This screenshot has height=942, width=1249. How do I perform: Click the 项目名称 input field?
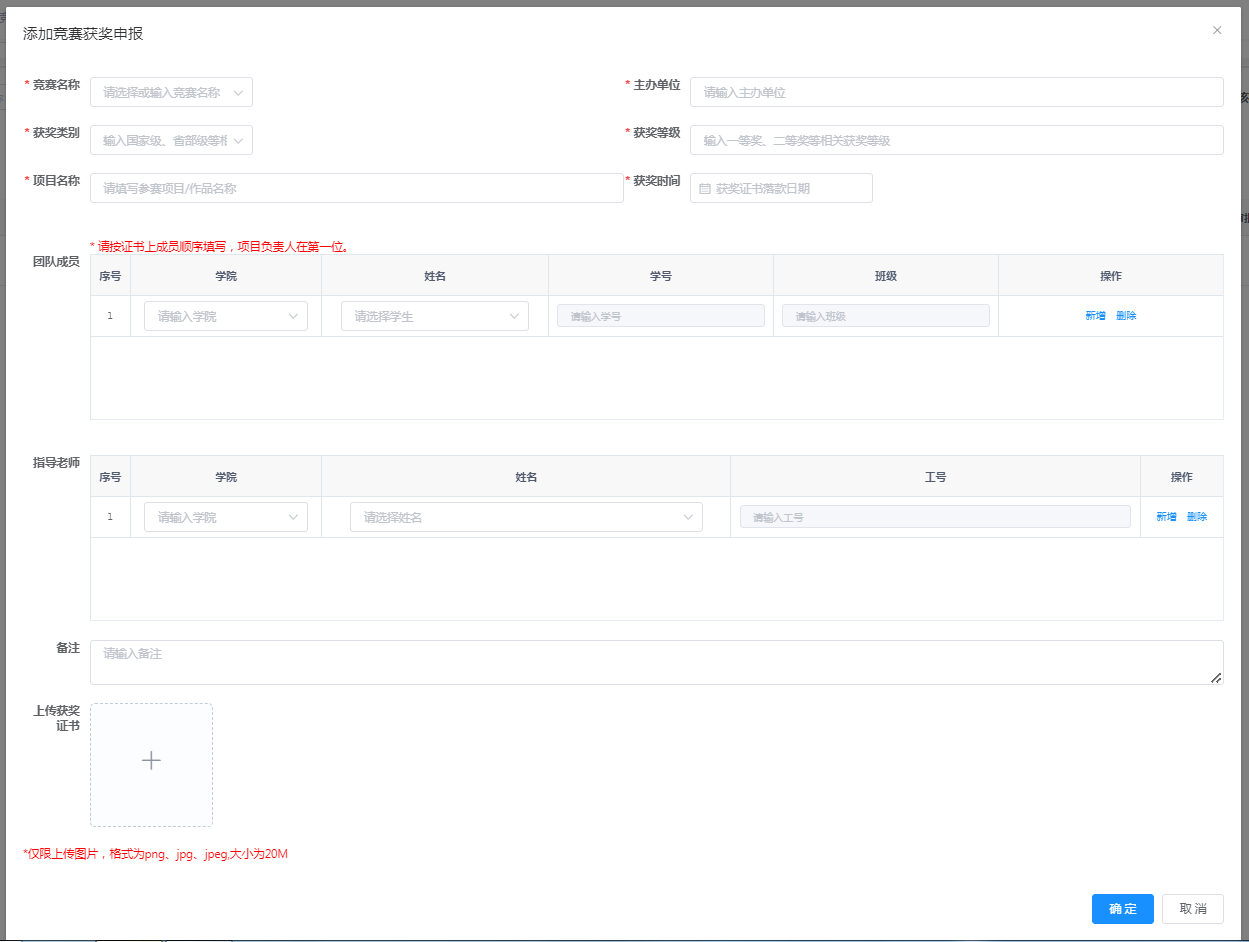click(x=356, y=188)
